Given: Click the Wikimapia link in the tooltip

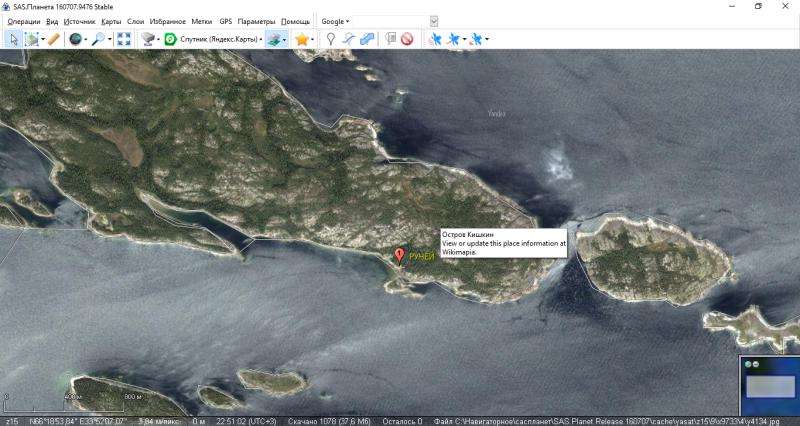Looking at the screenshot, I should pos(460,252).
